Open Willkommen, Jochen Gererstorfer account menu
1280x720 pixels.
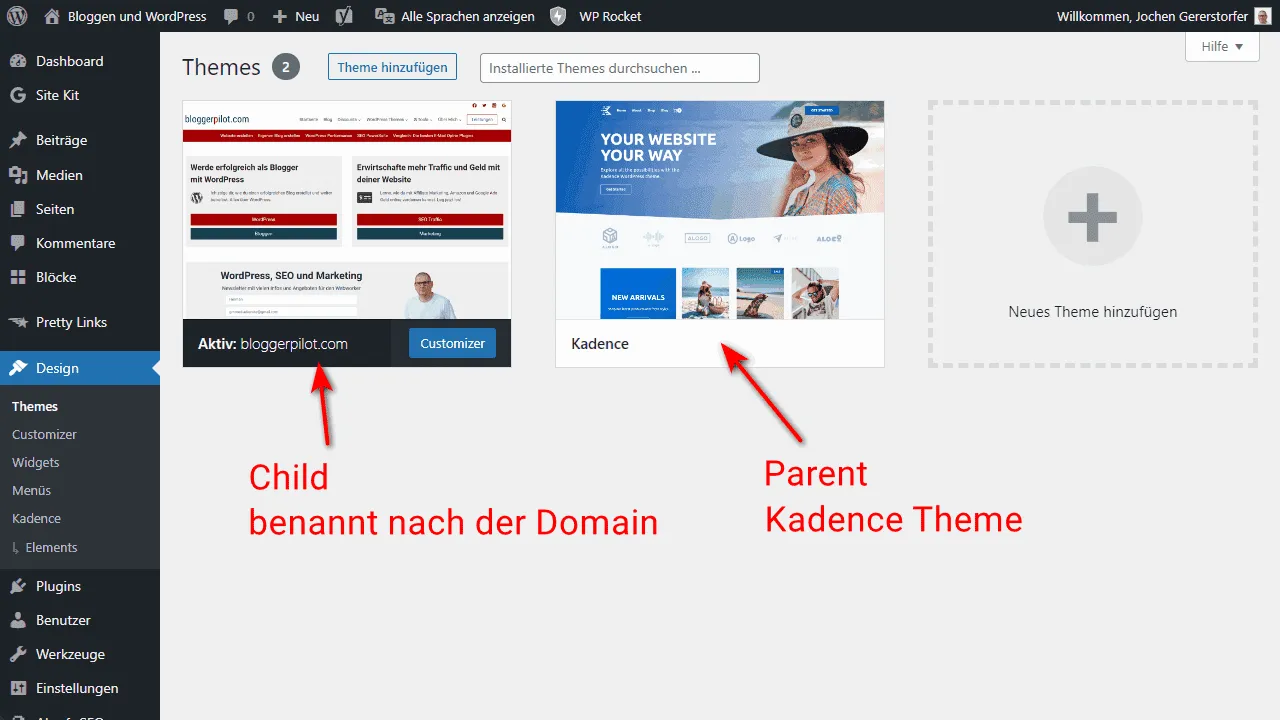[1164, 16]
